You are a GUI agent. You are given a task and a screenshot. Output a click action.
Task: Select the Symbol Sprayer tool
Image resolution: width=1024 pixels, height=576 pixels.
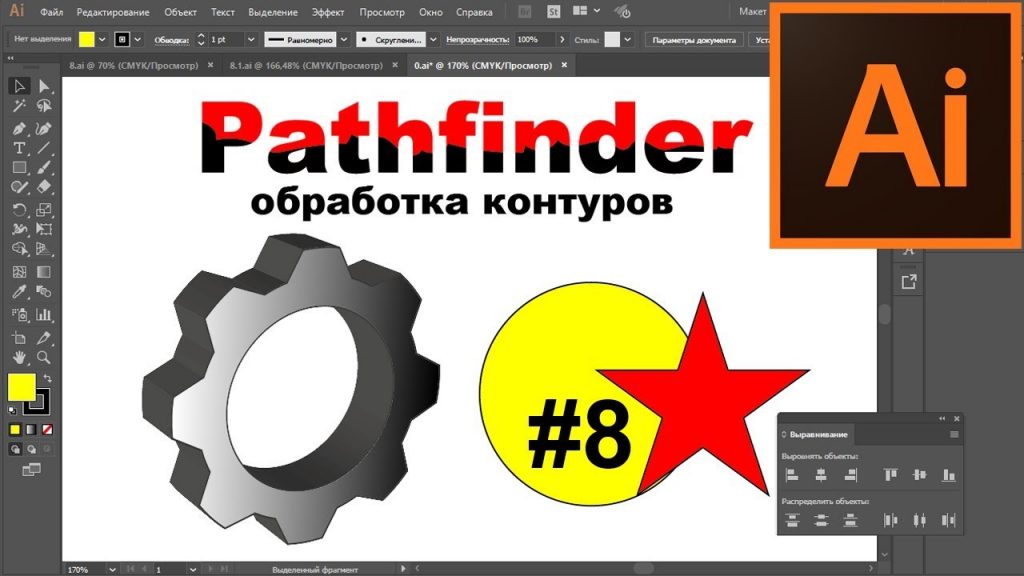(19, 315)
